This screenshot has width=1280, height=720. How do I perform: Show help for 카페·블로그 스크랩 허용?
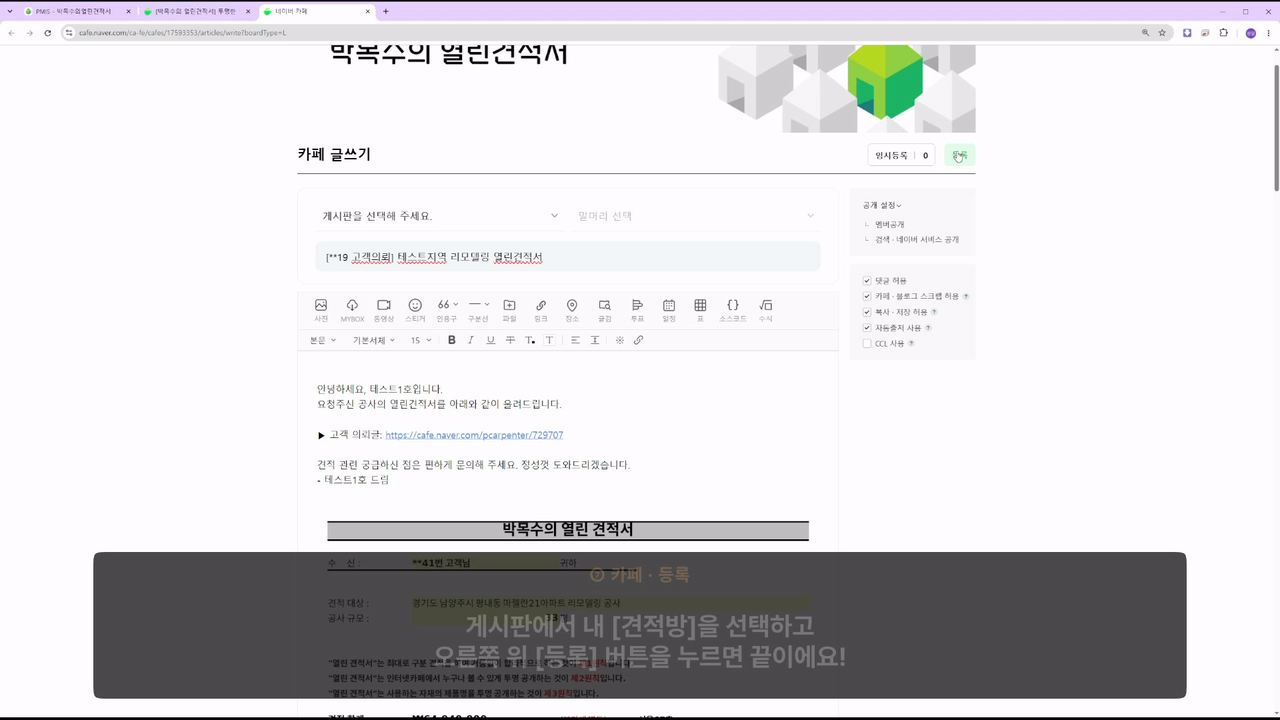click(966, 297)
